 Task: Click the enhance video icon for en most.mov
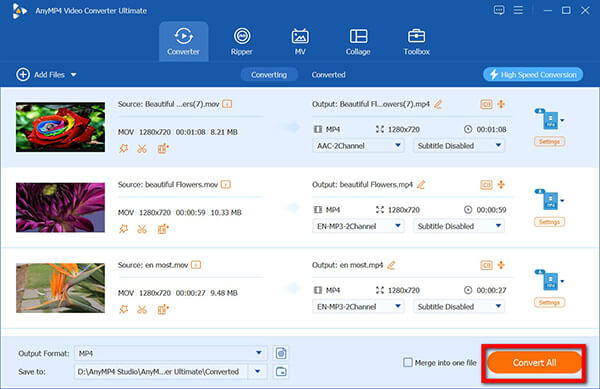(163, 309)
